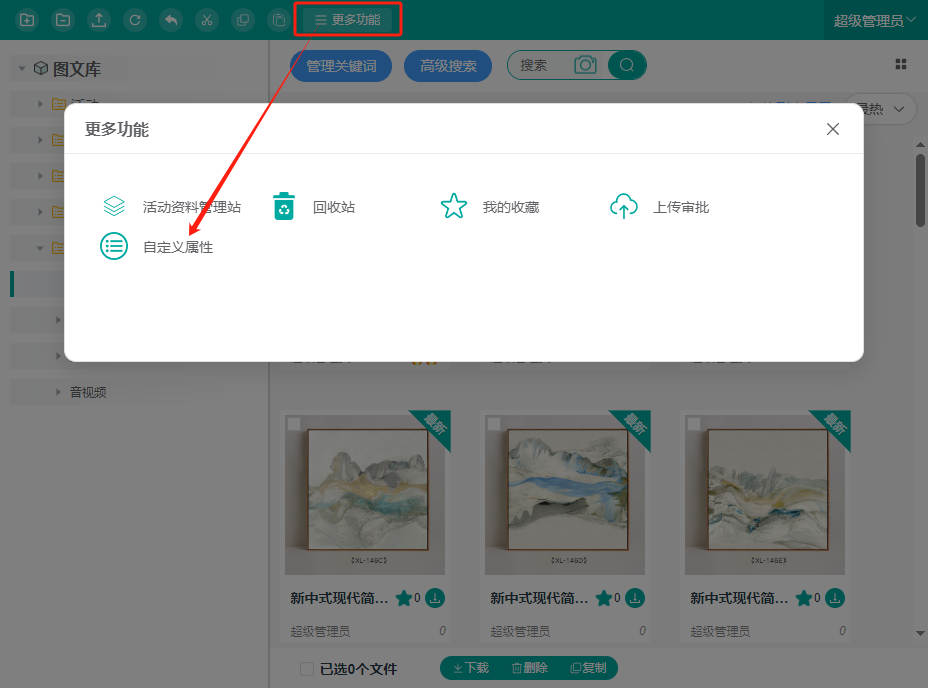Collapse the 图文库 tree root
The image size is (928, 688).
click(21, 69)
